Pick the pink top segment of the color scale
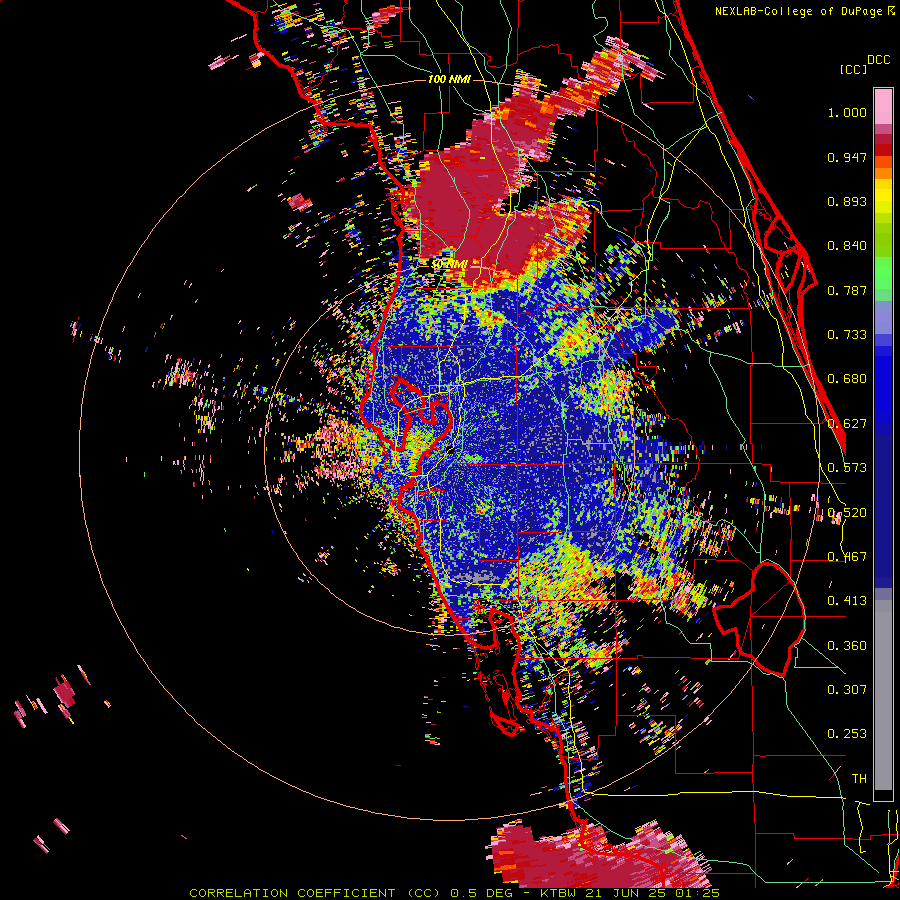This screenshot has height=900, width=900. click(x=883, y=106)
